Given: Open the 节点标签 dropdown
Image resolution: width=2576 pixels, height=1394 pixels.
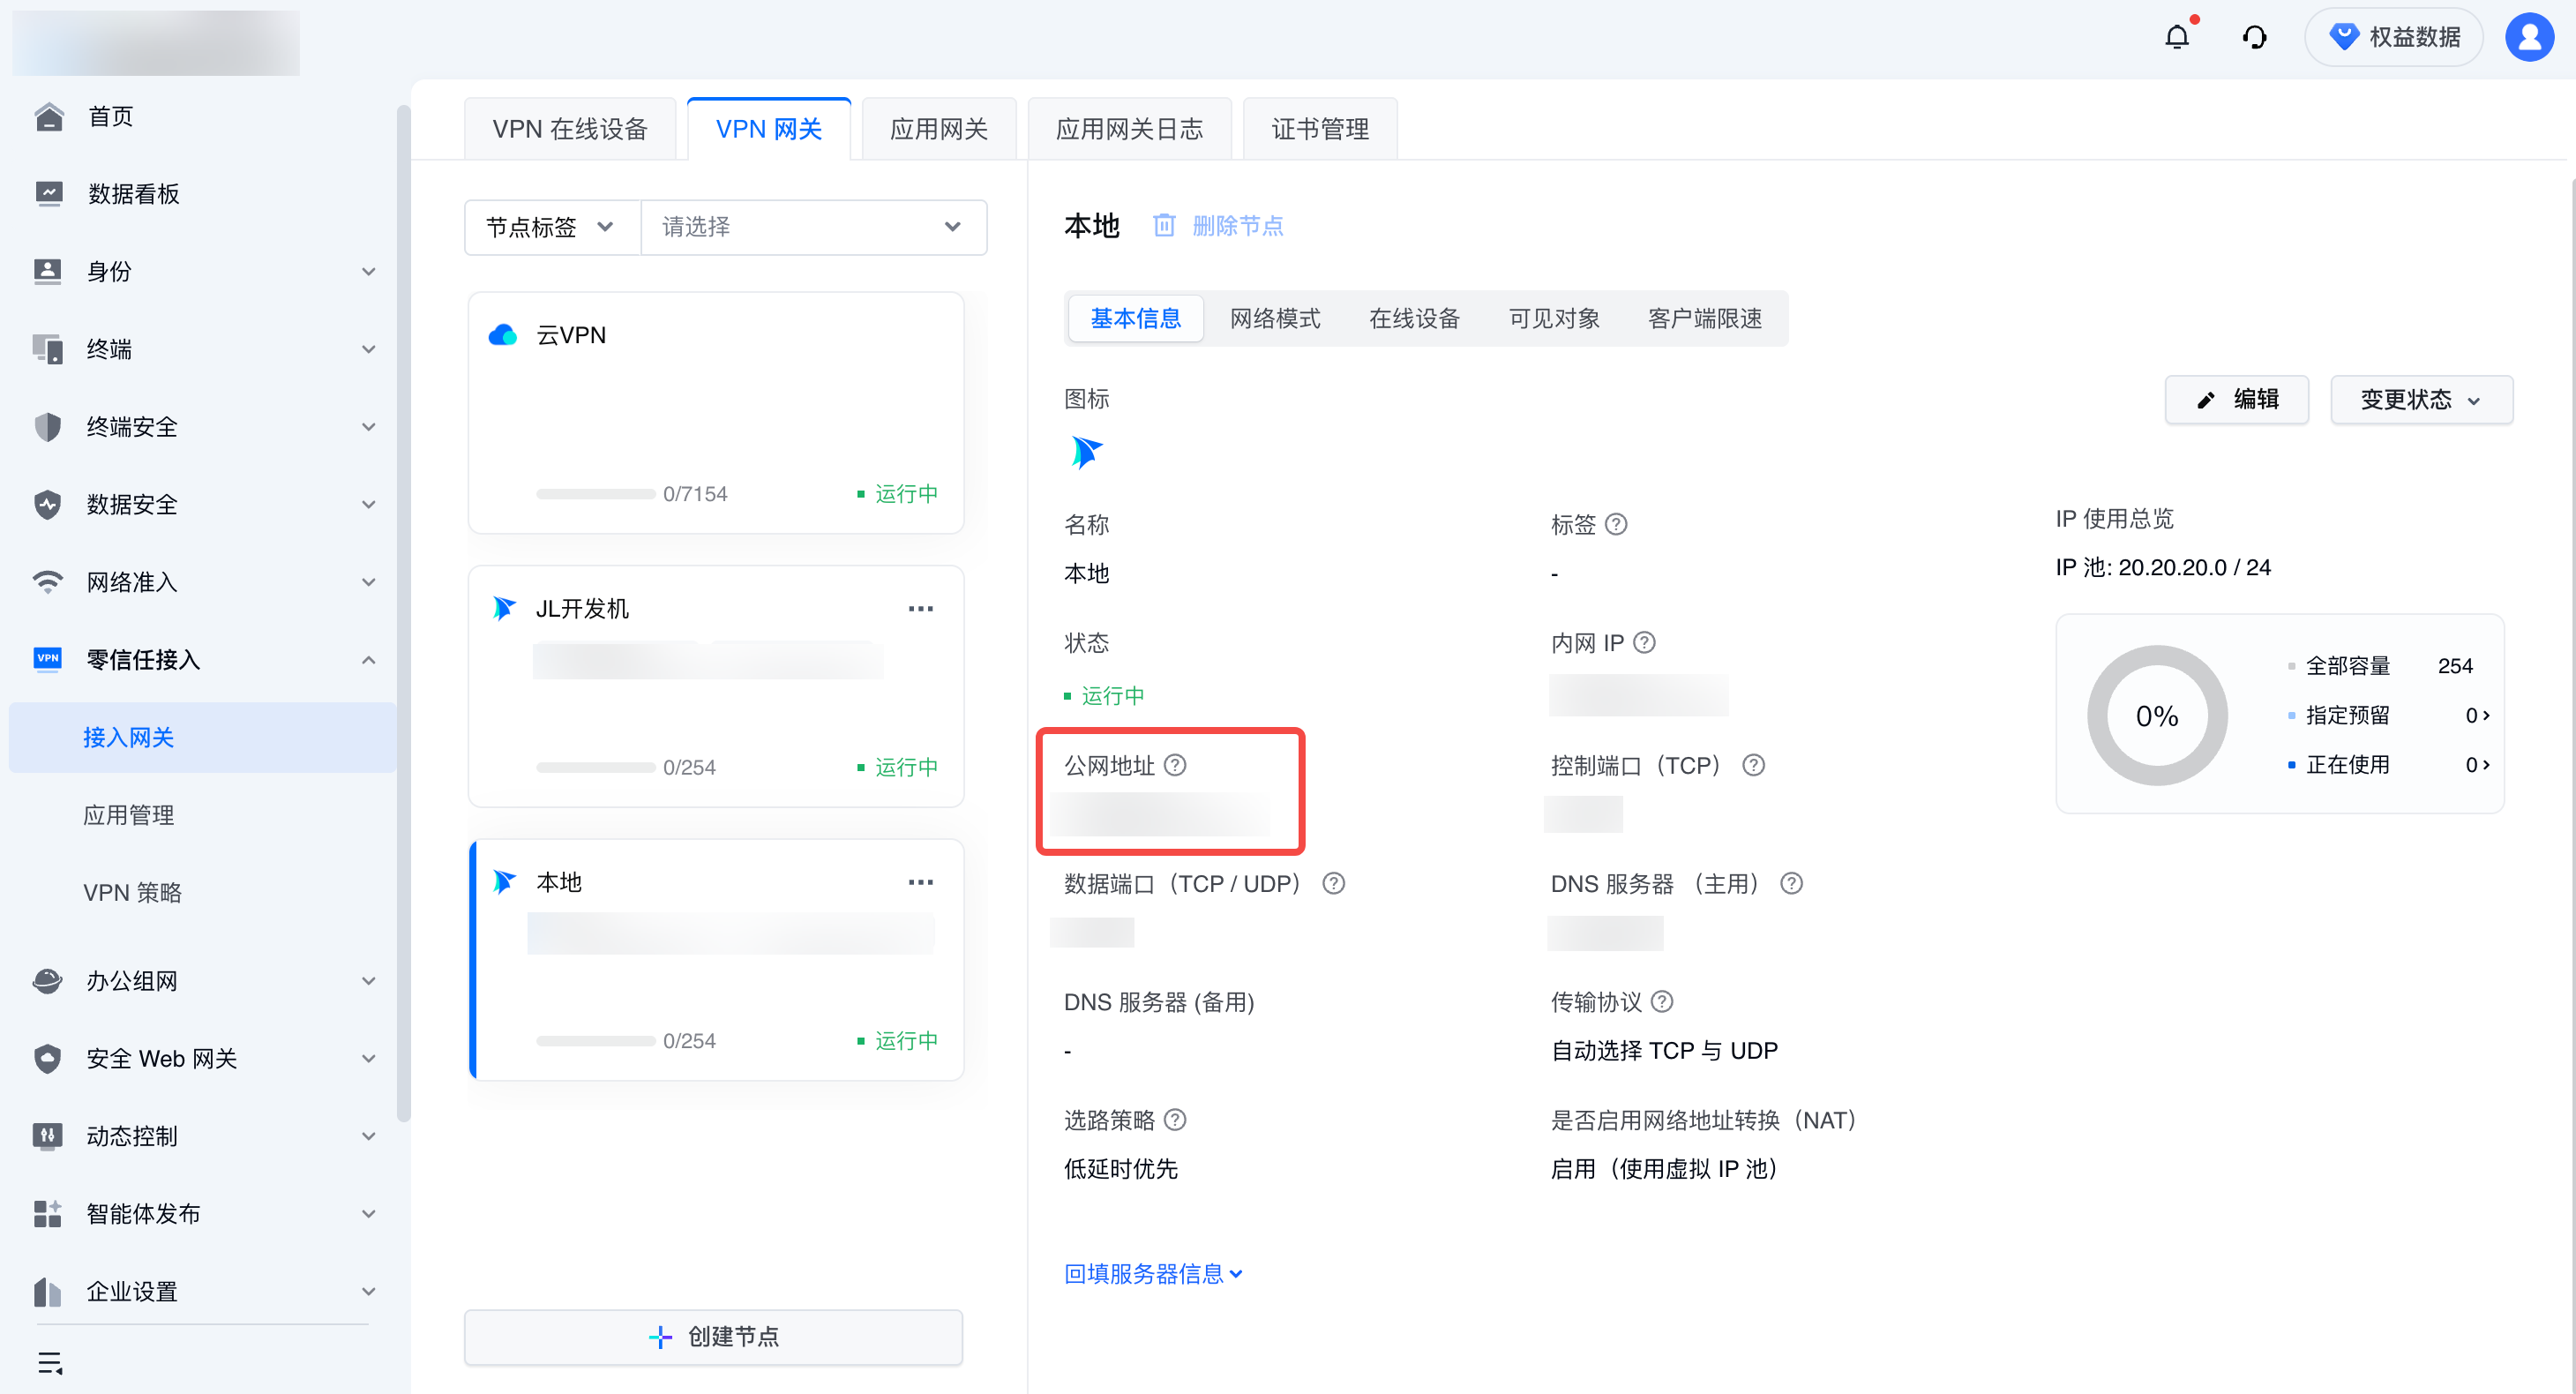Looking at the screenshot, I should pyautogui.click(x=550, y=227).
